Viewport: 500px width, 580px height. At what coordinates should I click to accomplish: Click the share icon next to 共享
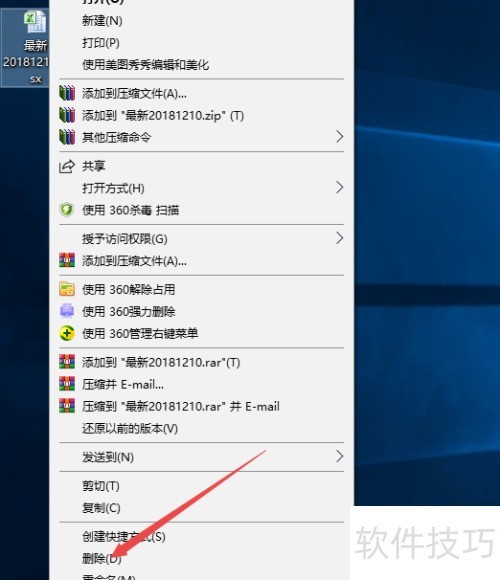[x=67, y=166]
